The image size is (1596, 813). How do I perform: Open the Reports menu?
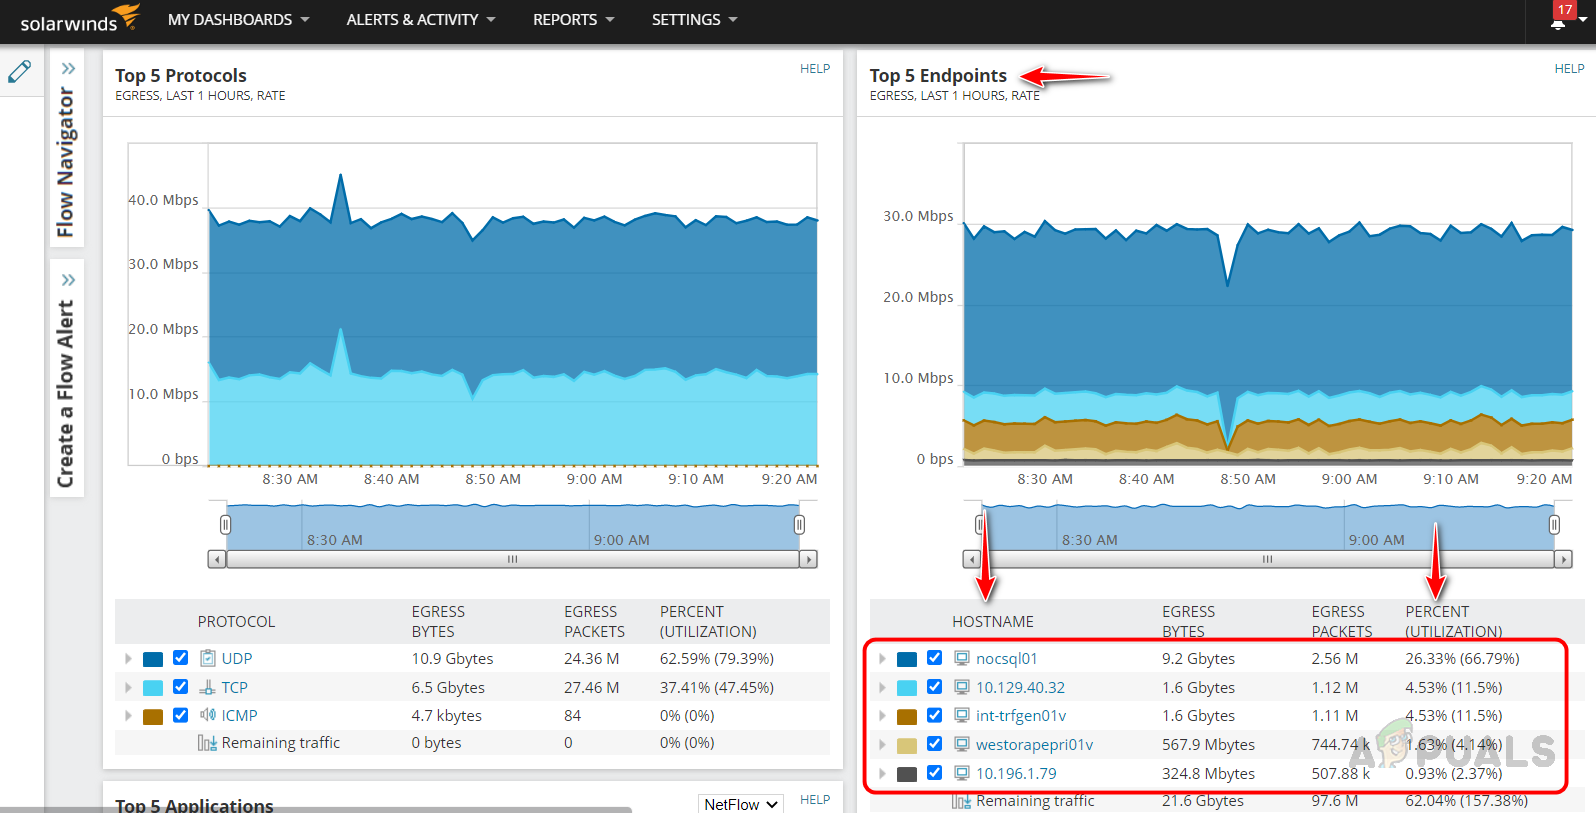click(x=574, y=19)
